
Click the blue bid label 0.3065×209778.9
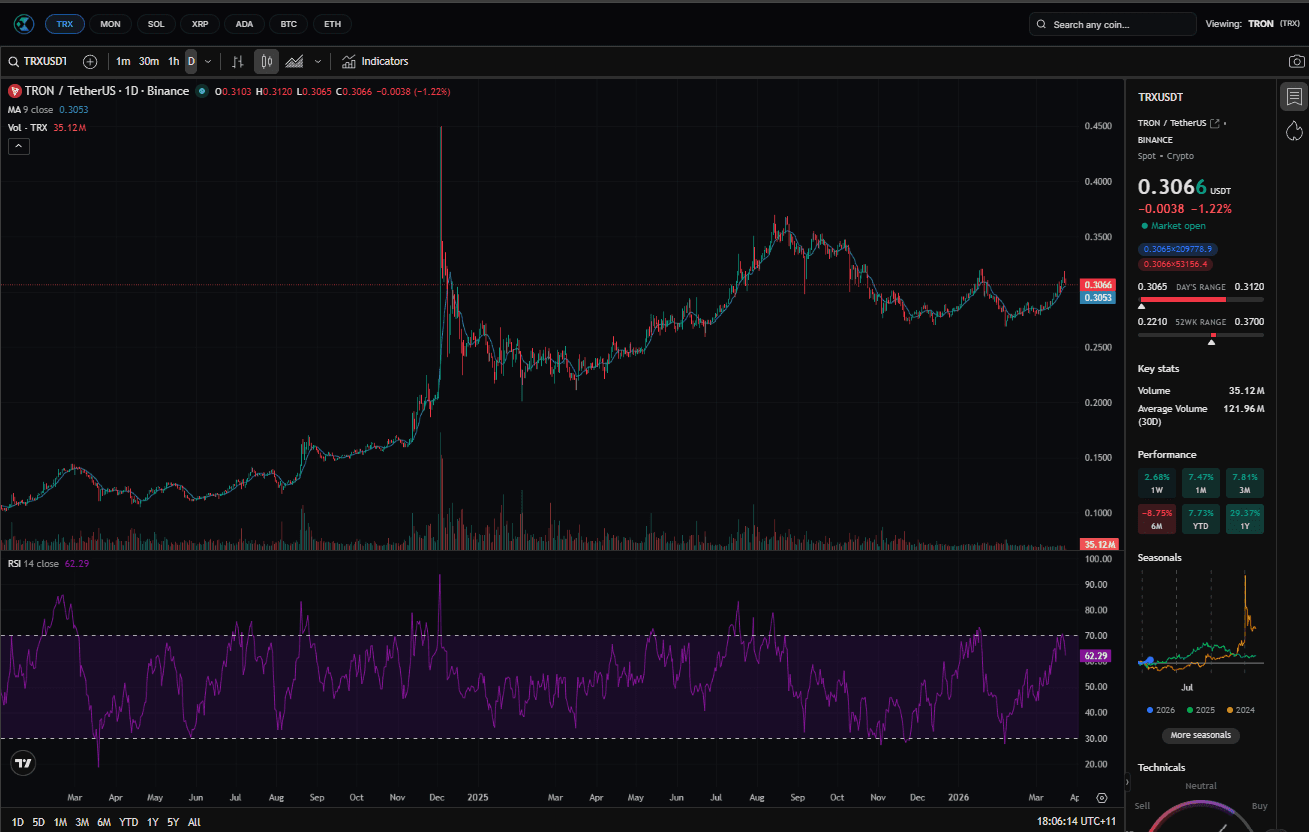click(1177, 248)
